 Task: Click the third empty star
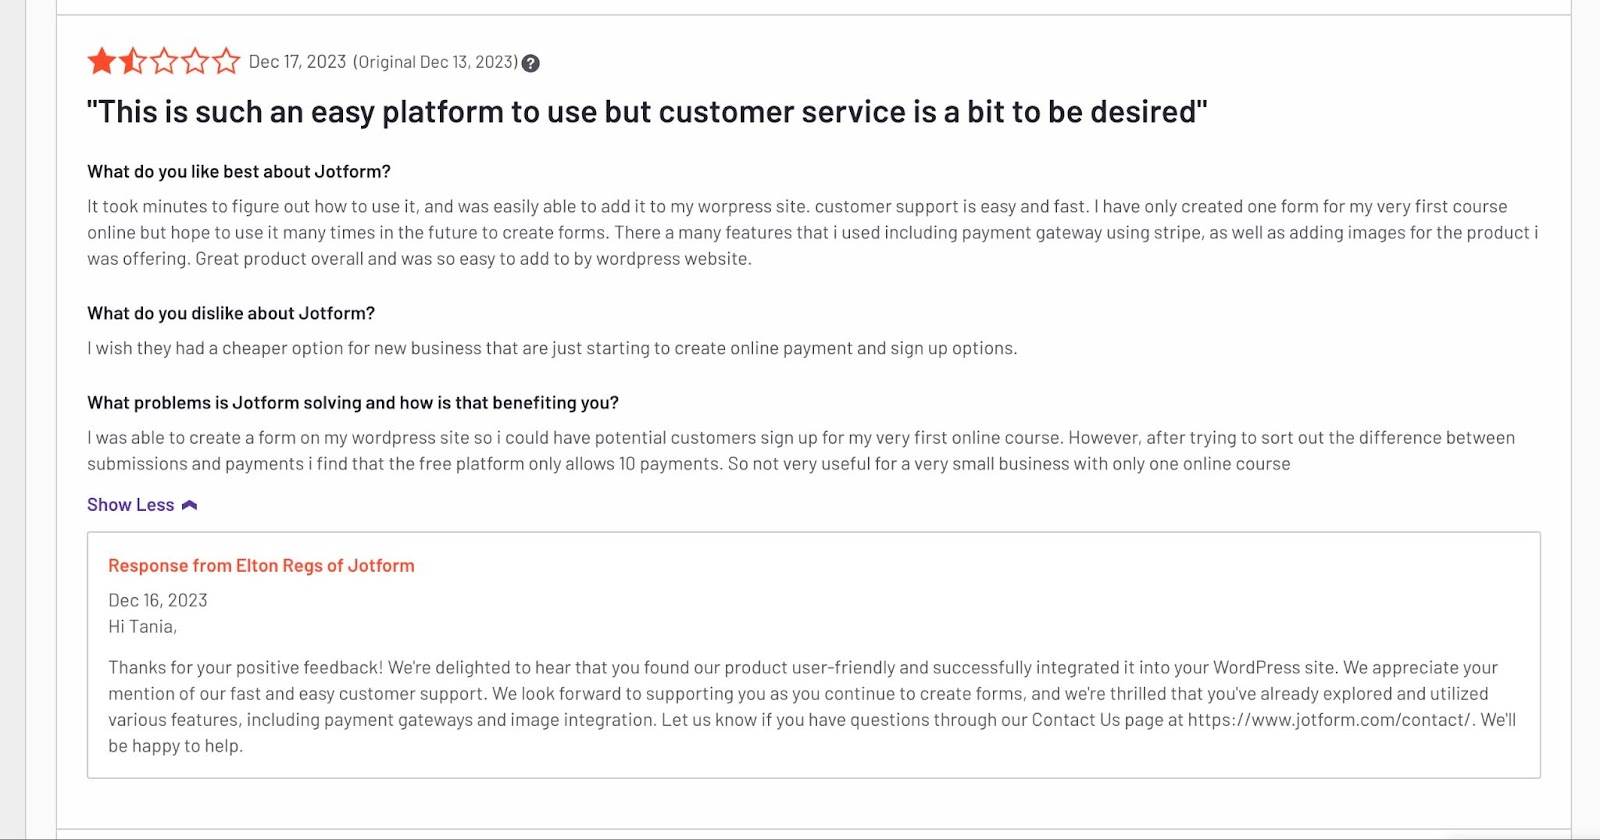(164, 62)
